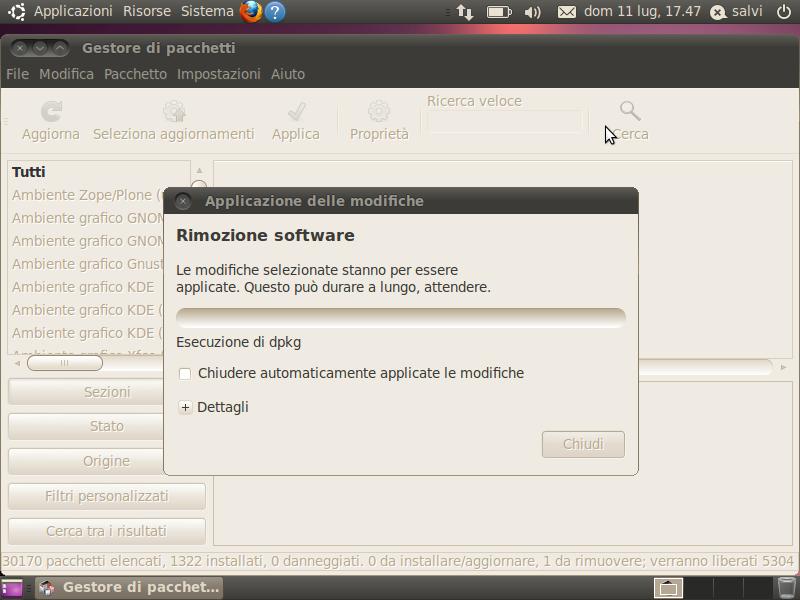
Task: Open the Modifica menu
Action: [66, 74]
